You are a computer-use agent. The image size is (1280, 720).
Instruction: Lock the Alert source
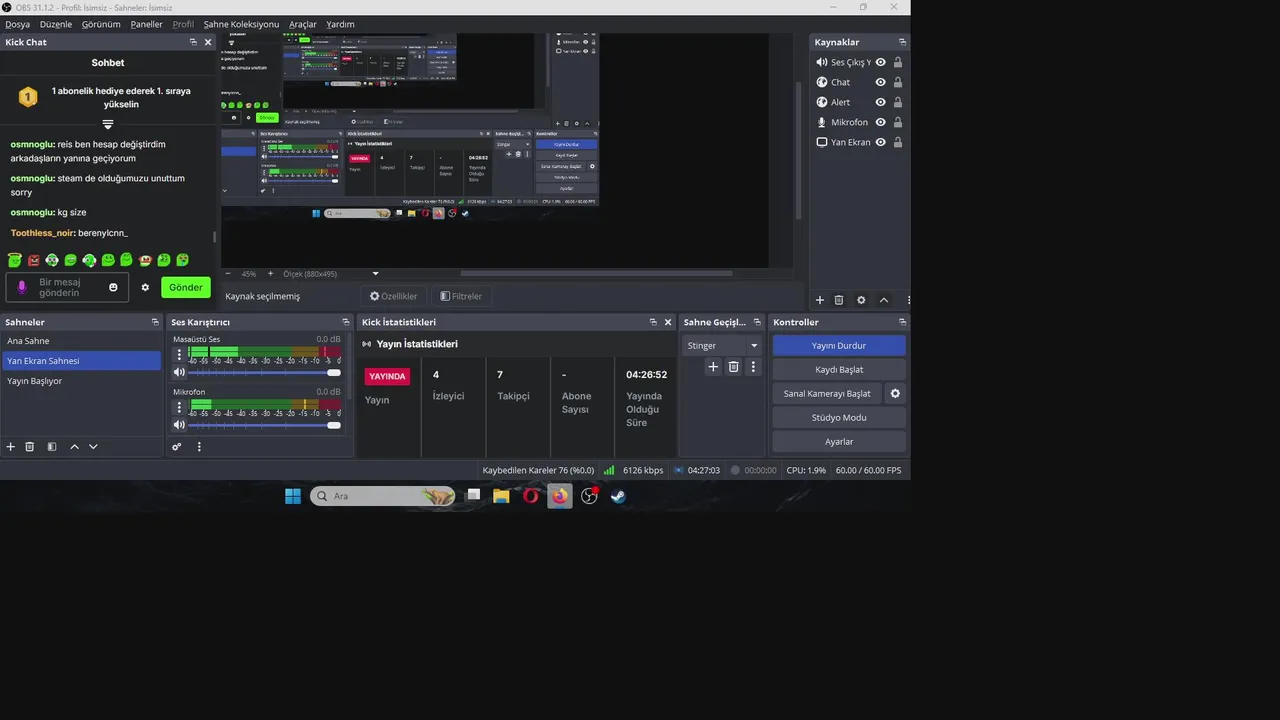click(898, 102)
